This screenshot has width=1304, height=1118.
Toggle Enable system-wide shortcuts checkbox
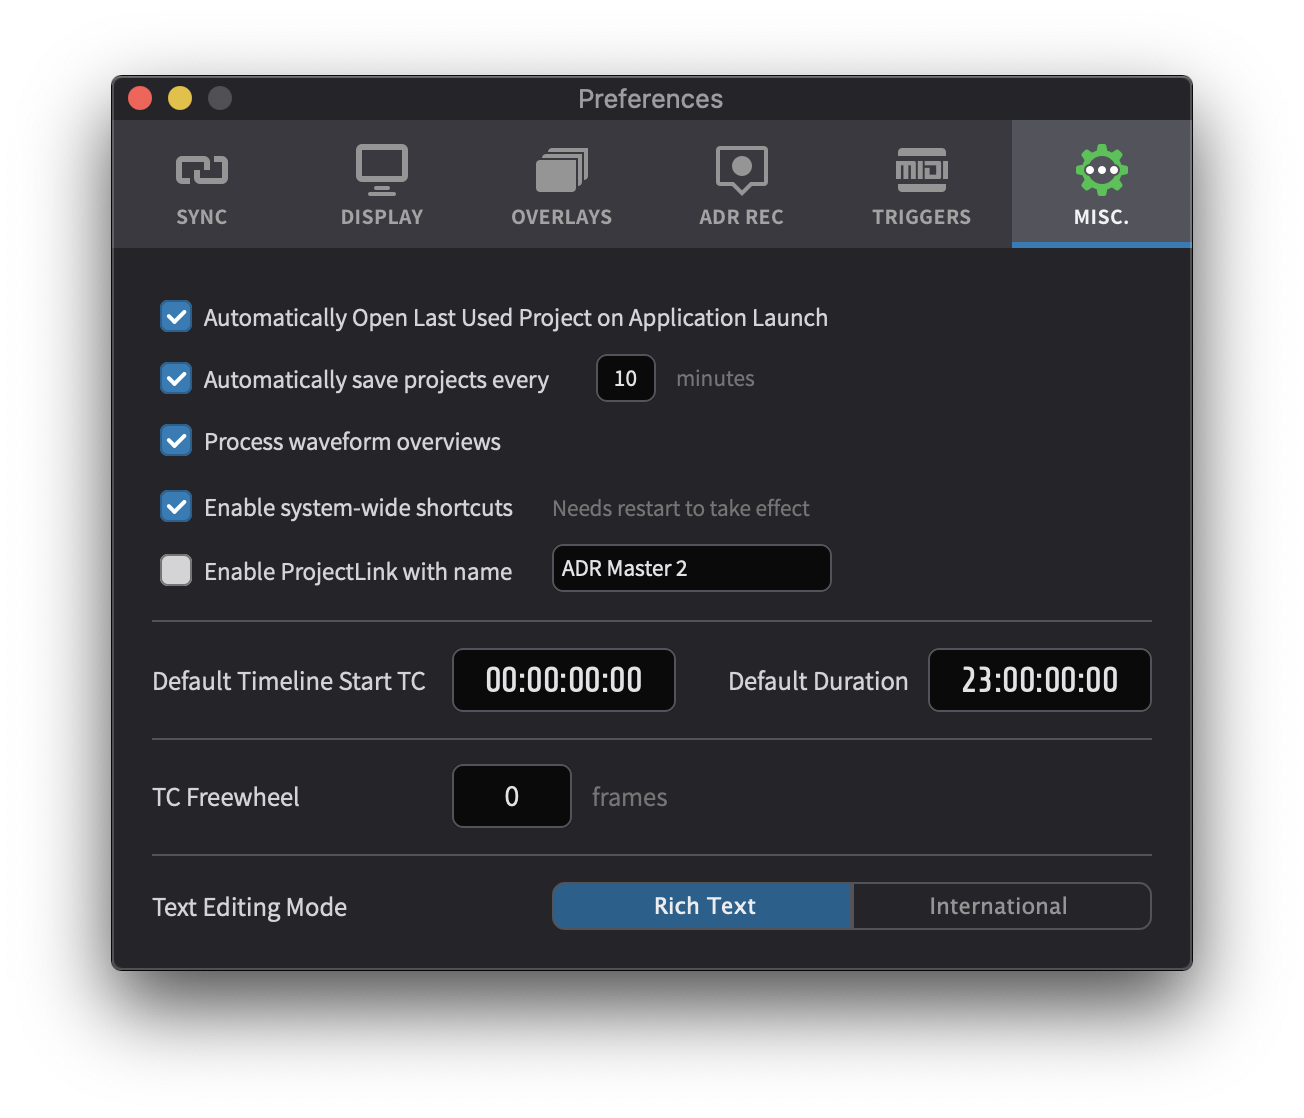coord(176,507)
